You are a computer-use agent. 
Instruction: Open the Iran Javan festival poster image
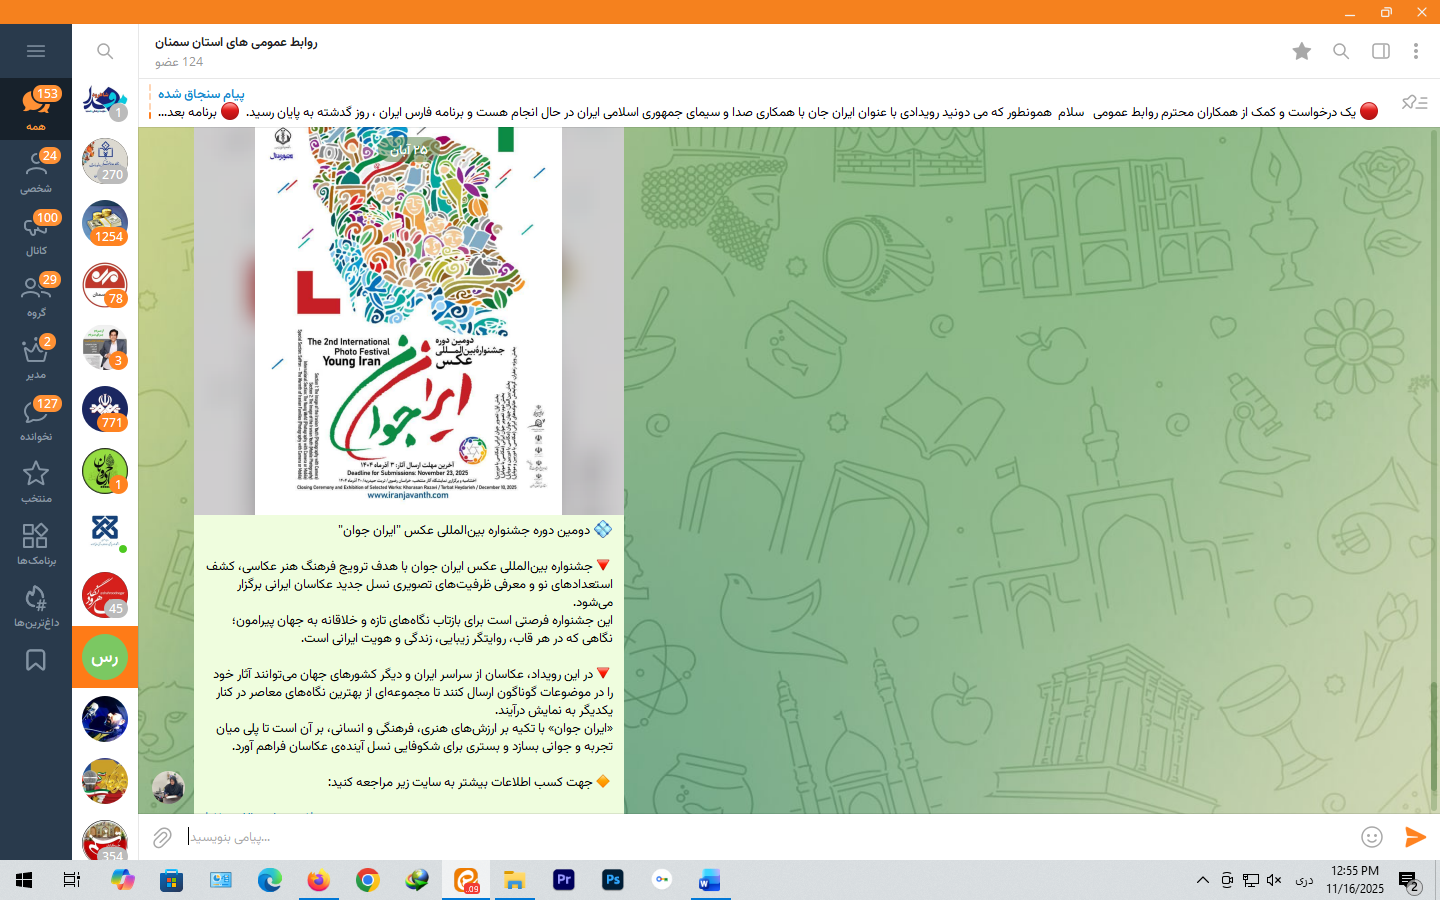coord(408,320)
